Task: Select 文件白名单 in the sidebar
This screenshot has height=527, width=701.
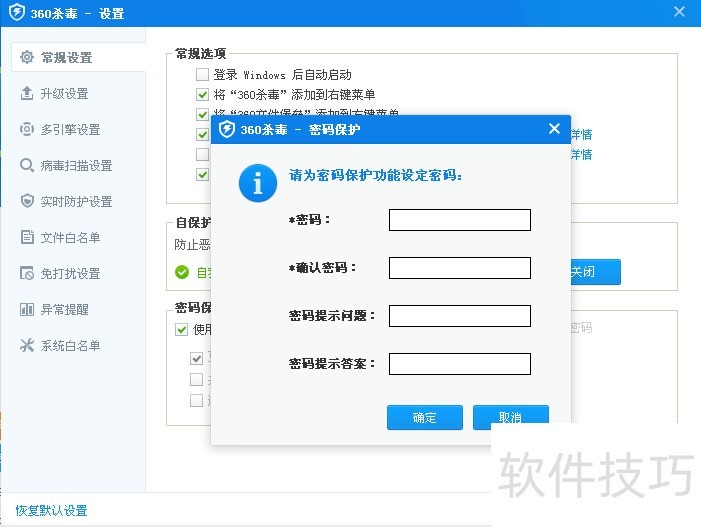Action: coord(70,237)
